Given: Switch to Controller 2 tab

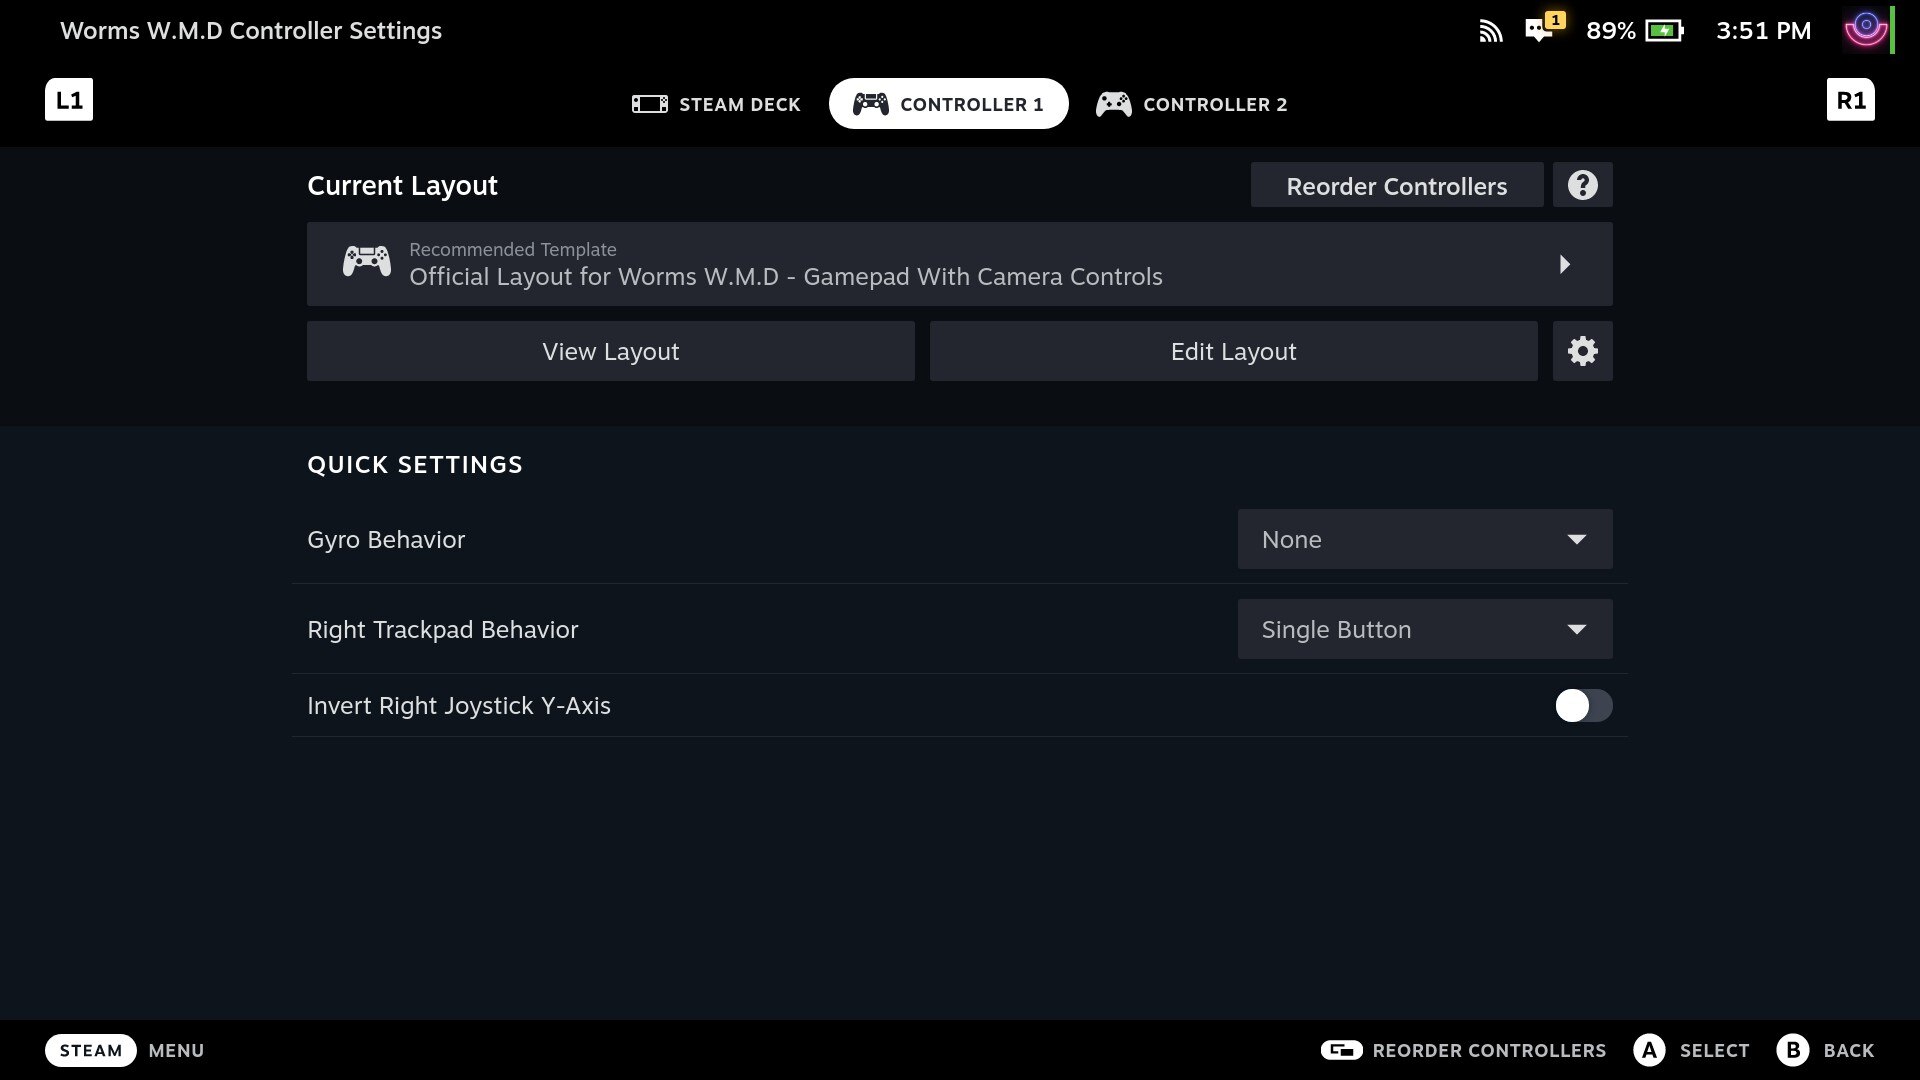Looking at the screenshot, I should pyautogui.click(x=1192, y=103).
